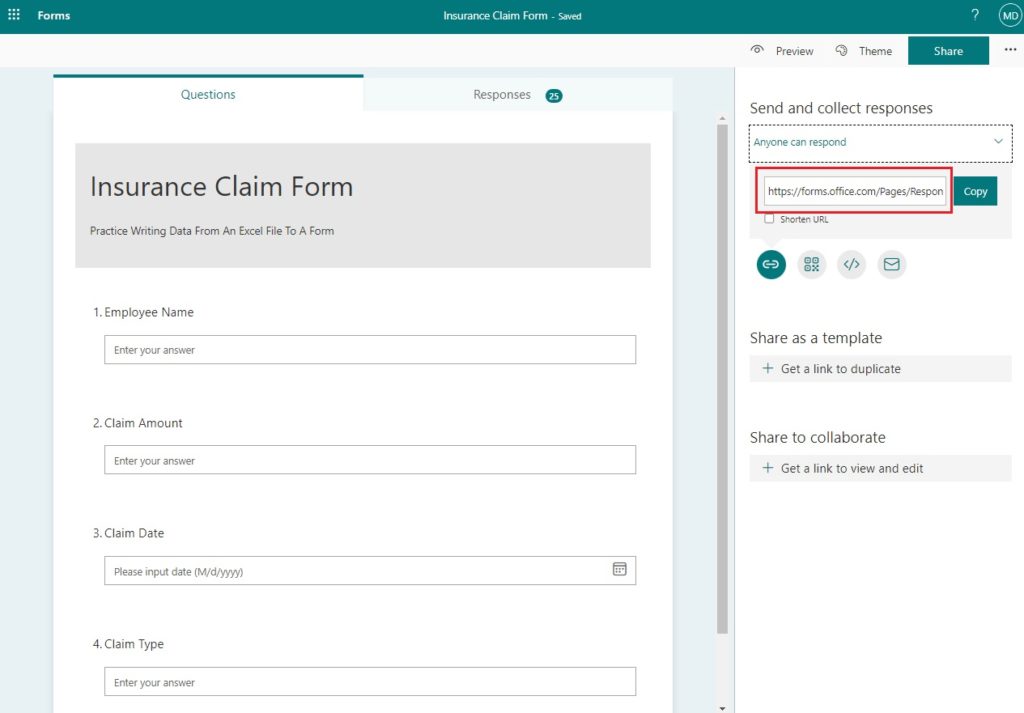The height and width of the screenshot is (713, 1024).
Task: Copy the share link icon
Action: [x=770, y=264]
